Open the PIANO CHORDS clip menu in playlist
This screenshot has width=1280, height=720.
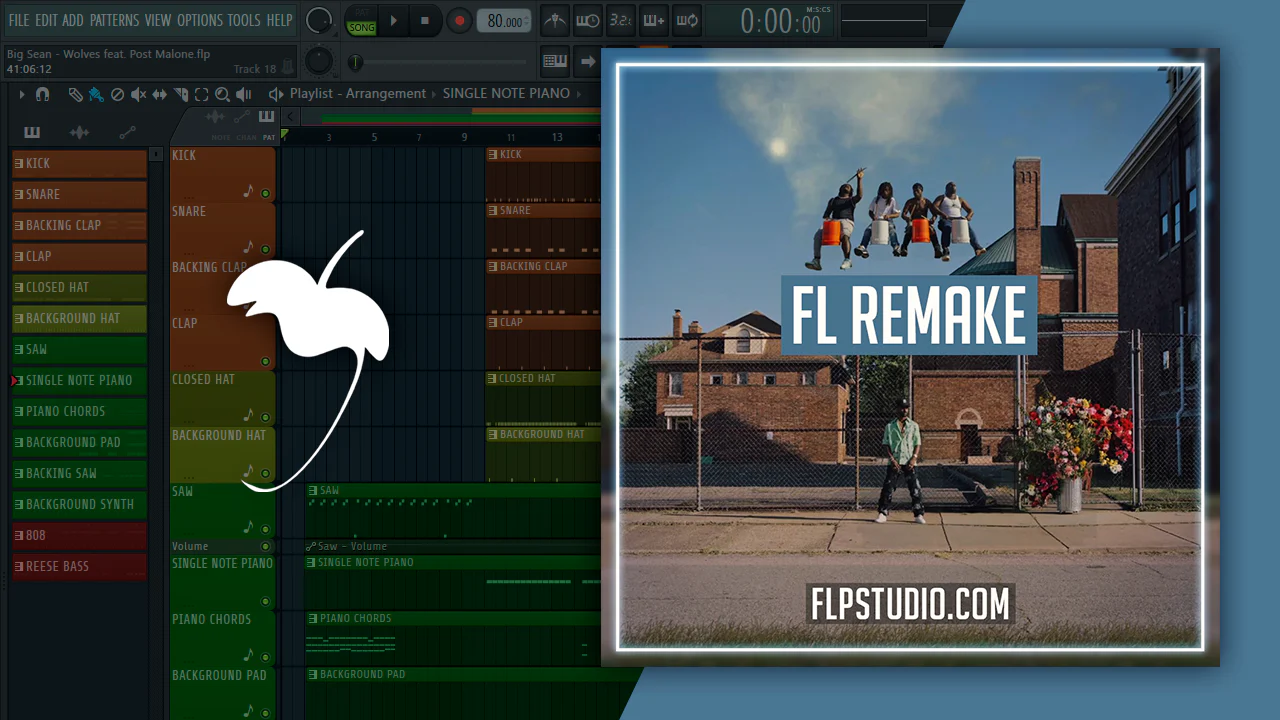(x=313, y=619)
